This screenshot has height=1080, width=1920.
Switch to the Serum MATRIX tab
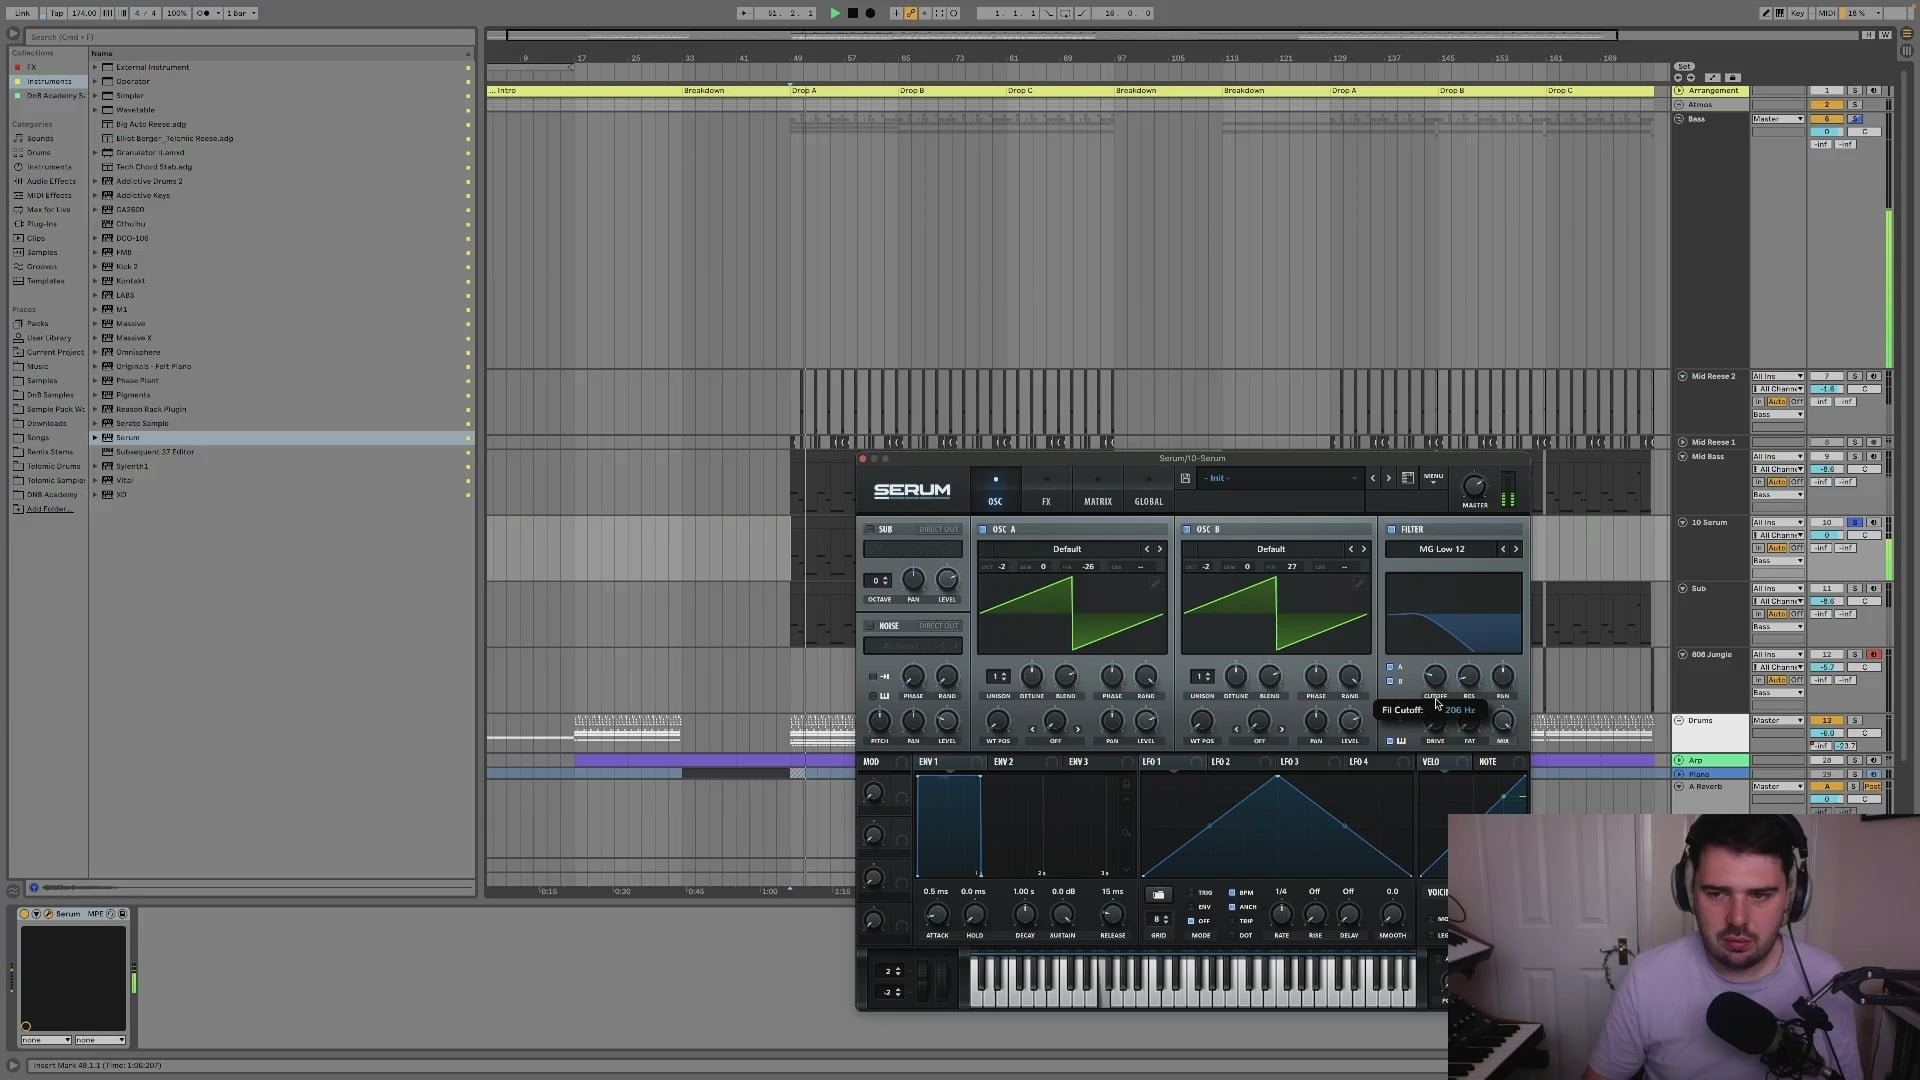coord(1098,490)
